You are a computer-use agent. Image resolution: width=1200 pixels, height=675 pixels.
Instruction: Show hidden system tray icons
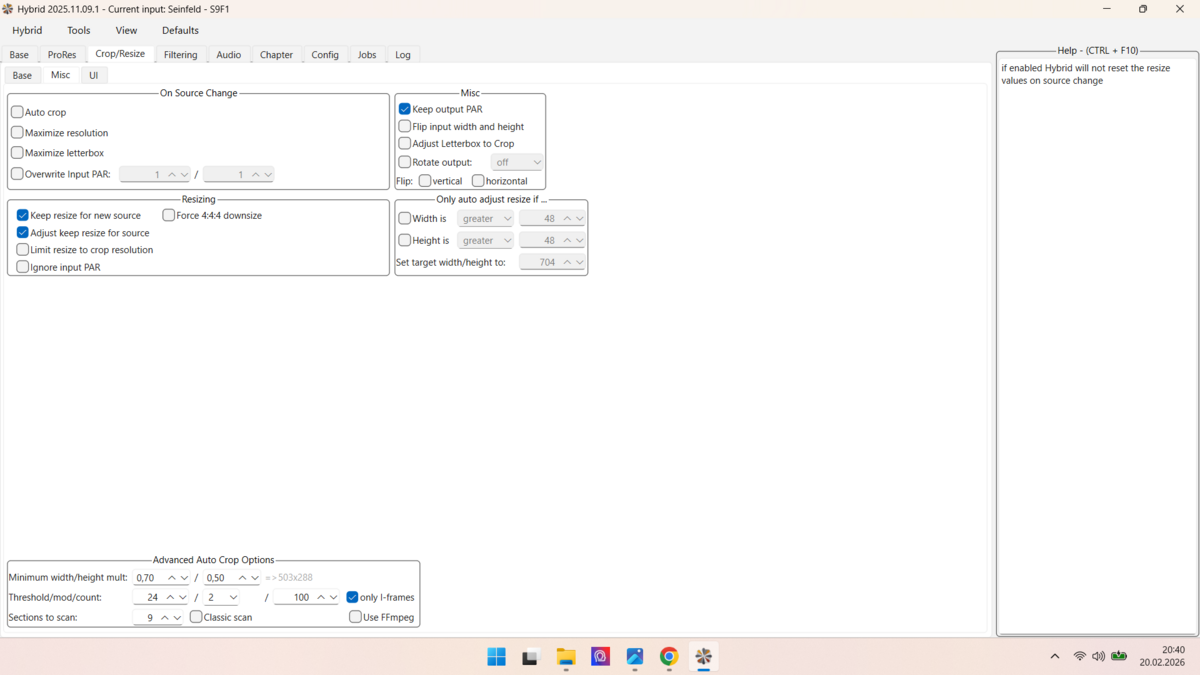pyautogui.click(x=1054, y=657)
